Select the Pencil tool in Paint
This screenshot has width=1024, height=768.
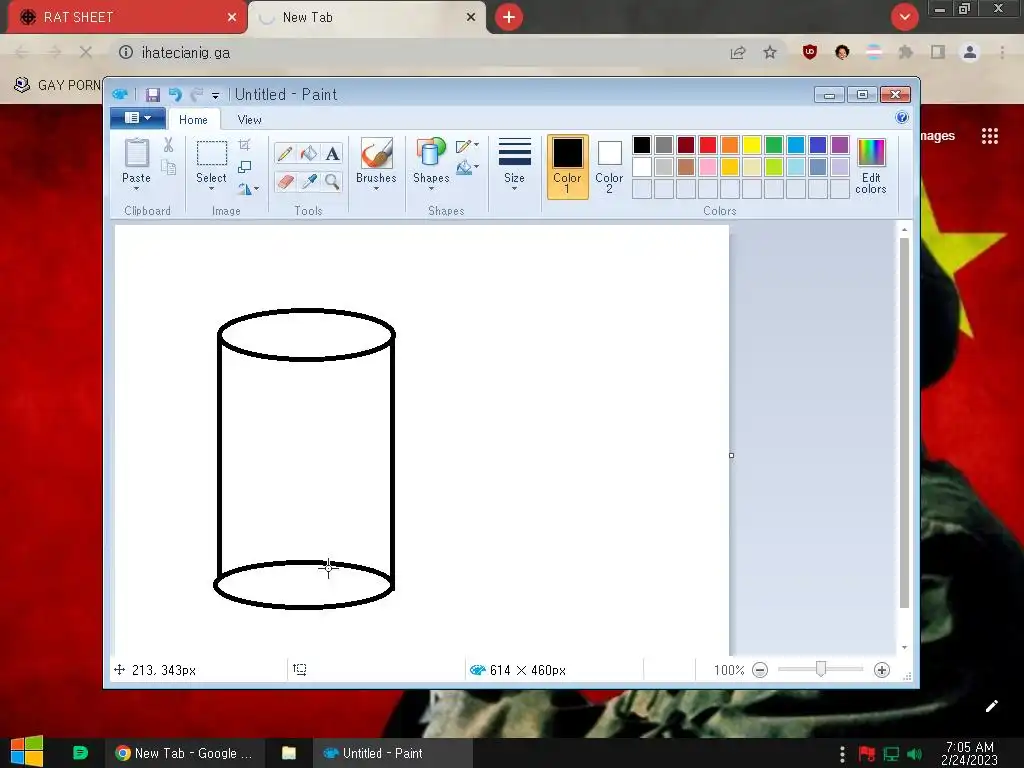tap(285, 153)
